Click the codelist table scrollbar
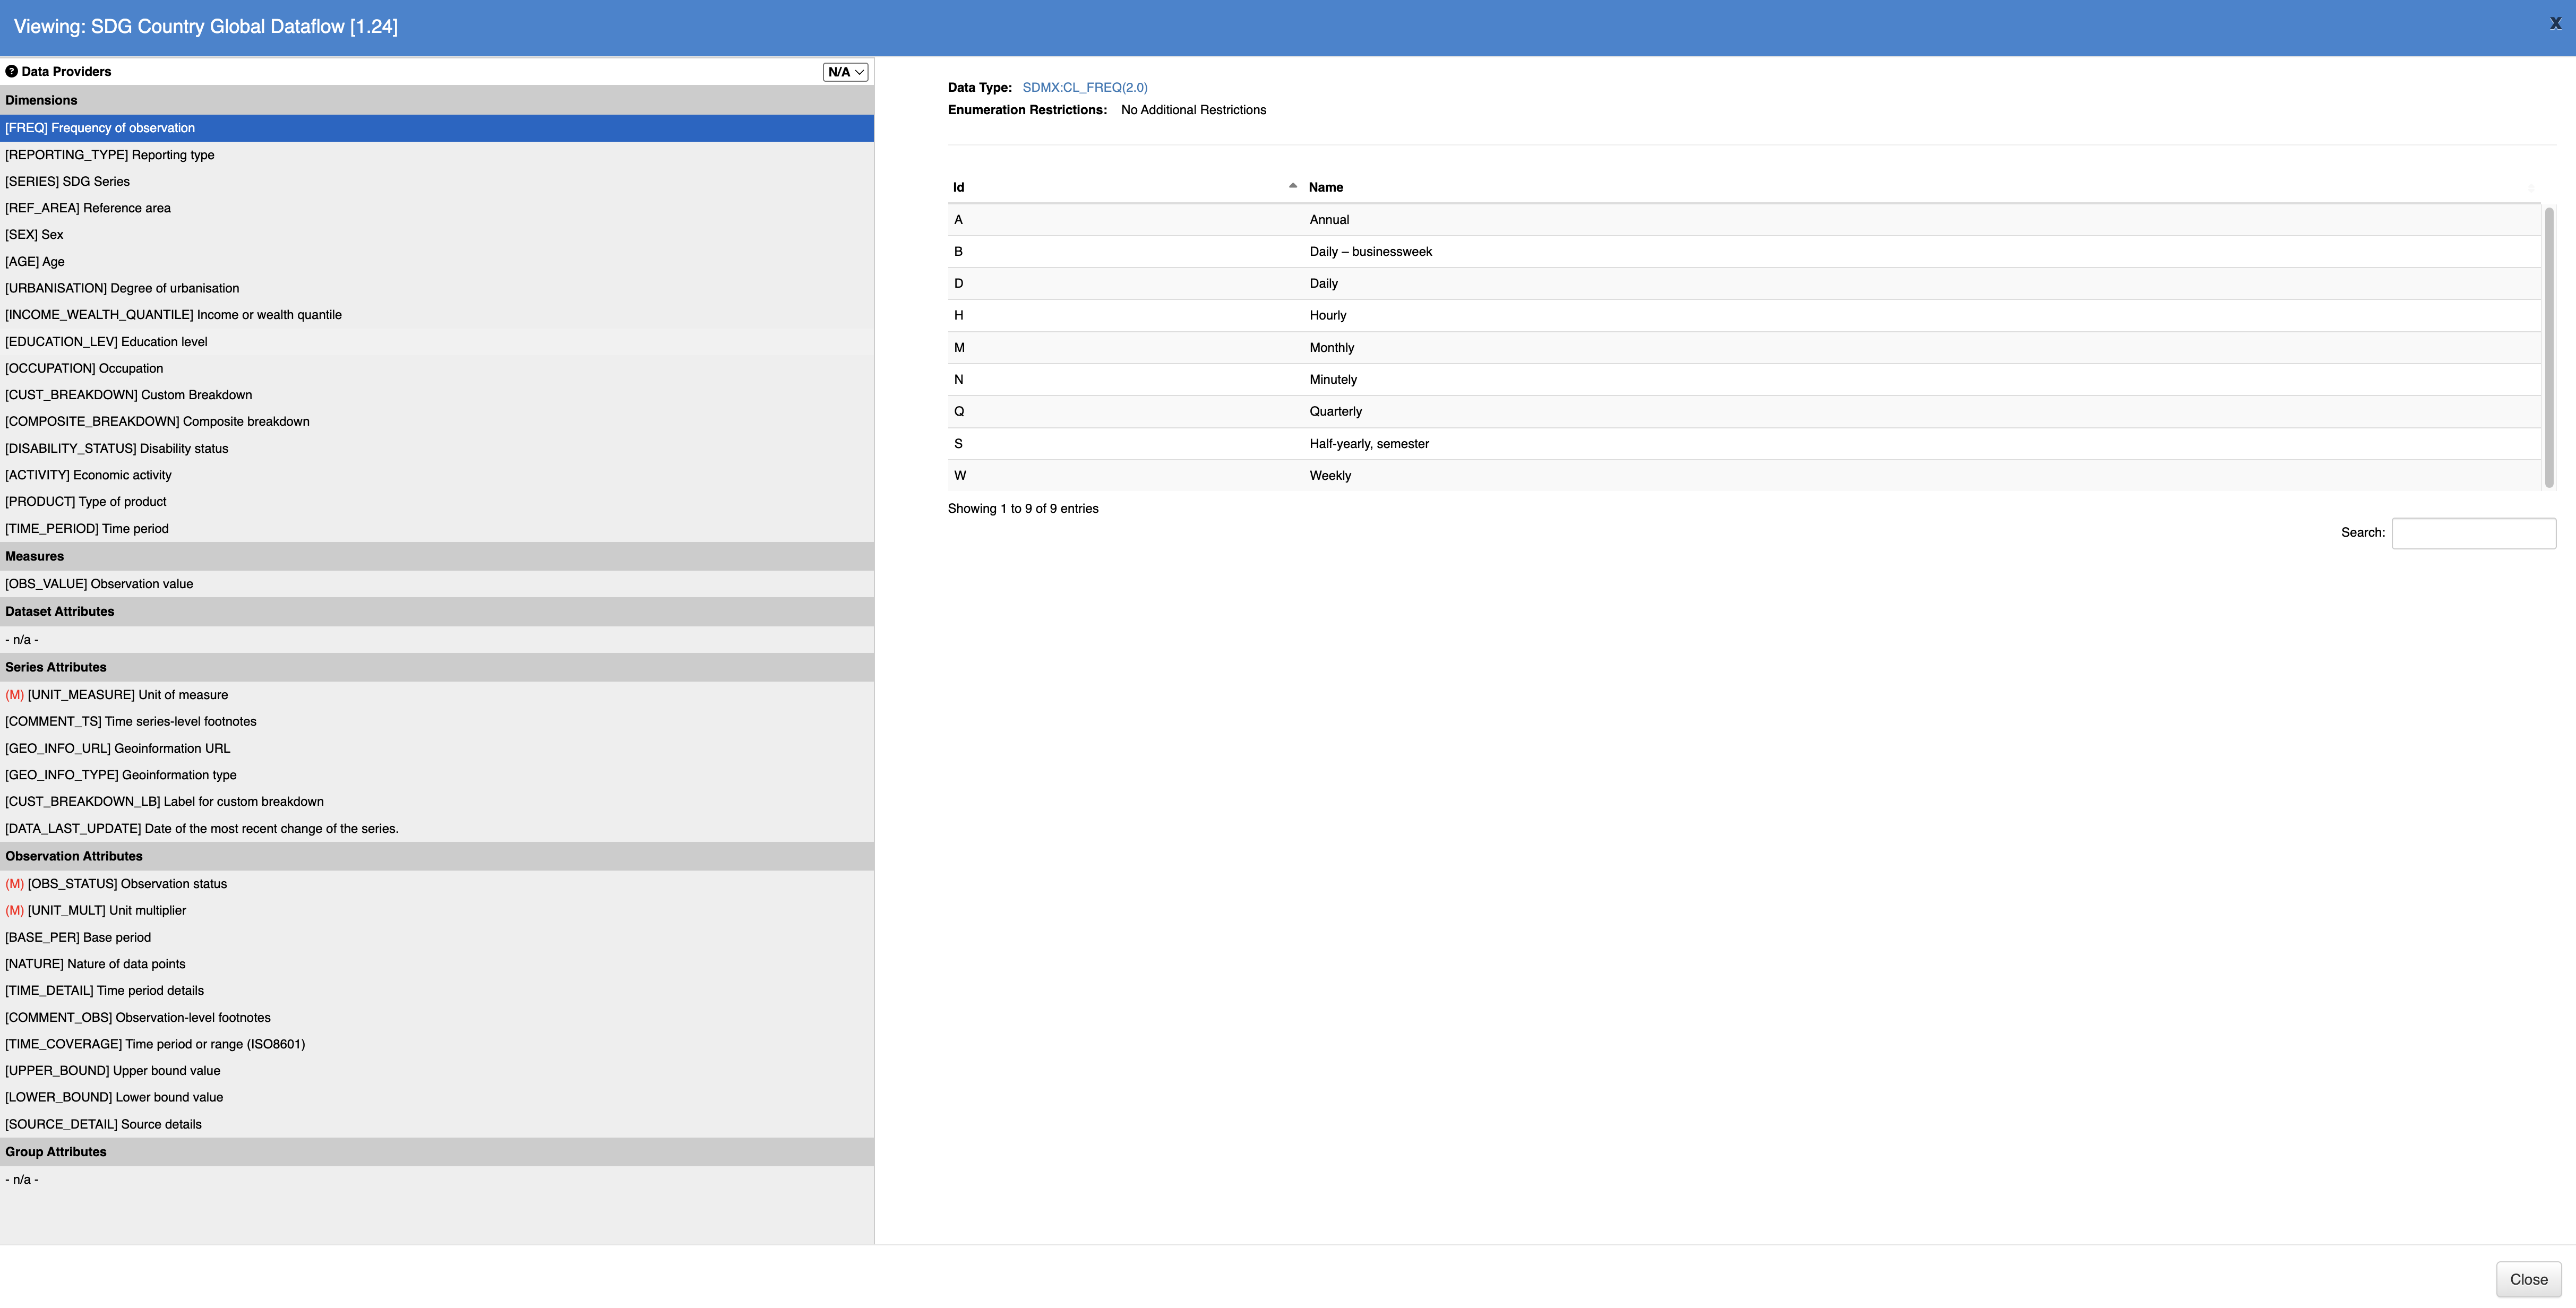Viewport: 2576px width, 1308px height. coord(2549,347)
